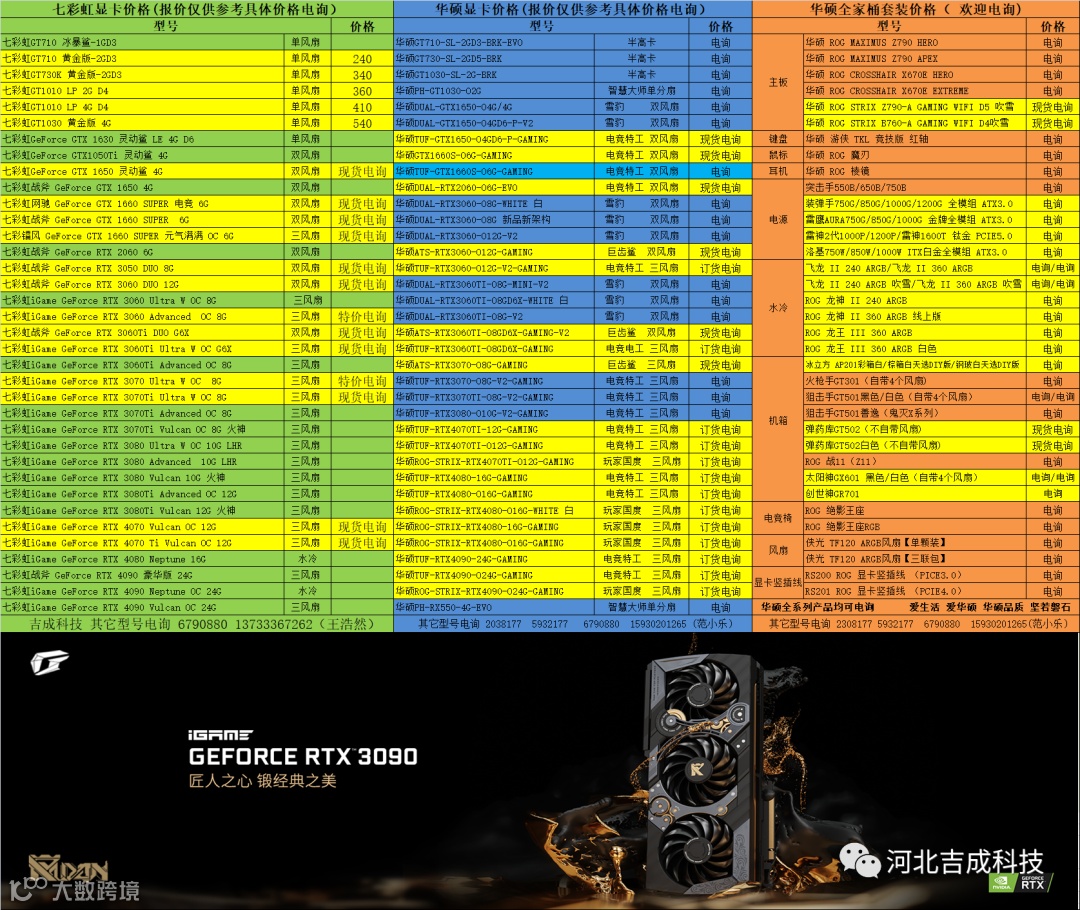1080x910 pixels.
Task: Select the 华硕DUAL-RTX2060-O6G-EVO cell
Action: 494,187
